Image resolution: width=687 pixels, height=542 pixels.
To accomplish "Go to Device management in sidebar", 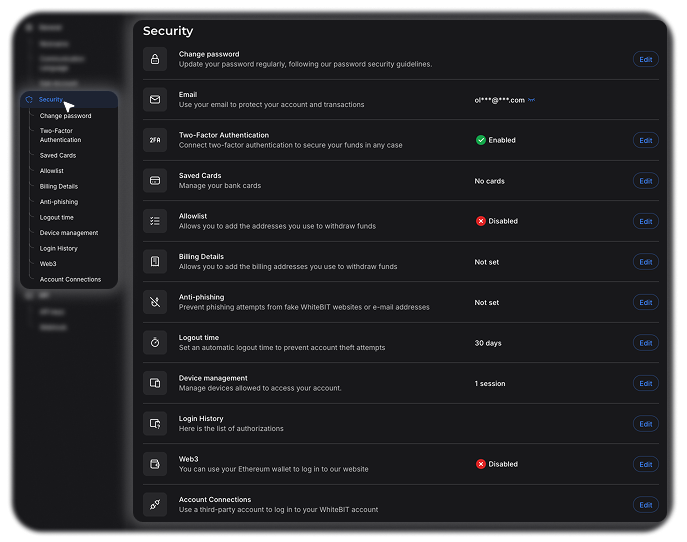I will pyautogui.click(x=68, y=233).
